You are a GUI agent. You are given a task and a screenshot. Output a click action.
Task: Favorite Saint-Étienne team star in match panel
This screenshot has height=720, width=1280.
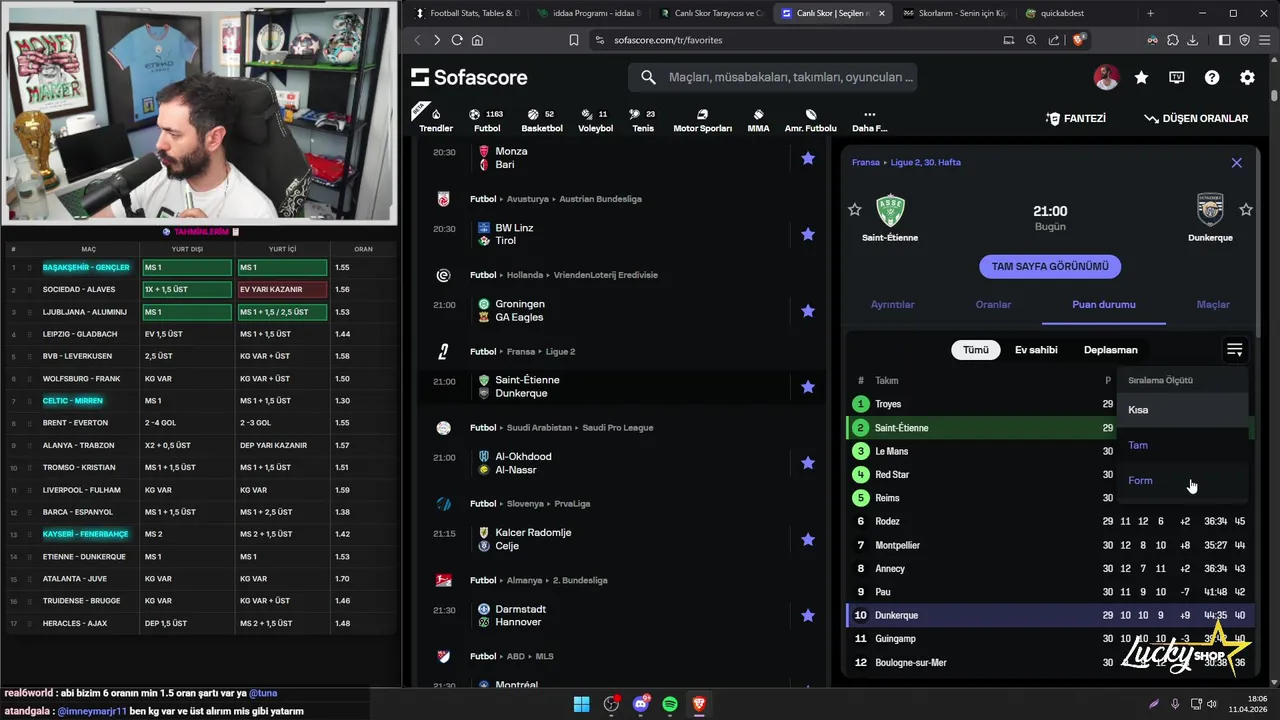[x=854, y=210]
